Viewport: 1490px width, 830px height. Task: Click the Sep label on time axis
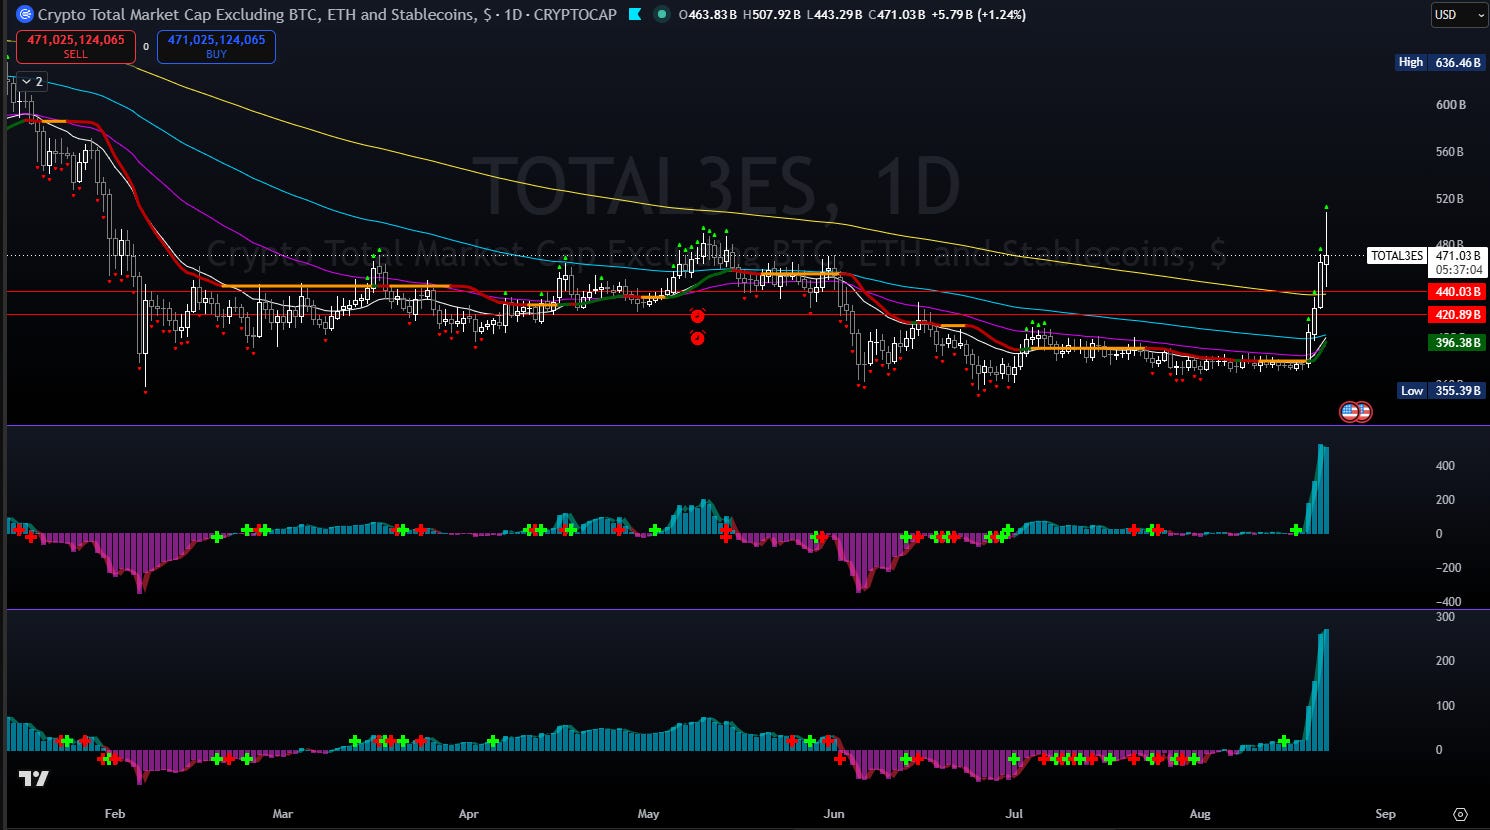(x=1385, y=814)
